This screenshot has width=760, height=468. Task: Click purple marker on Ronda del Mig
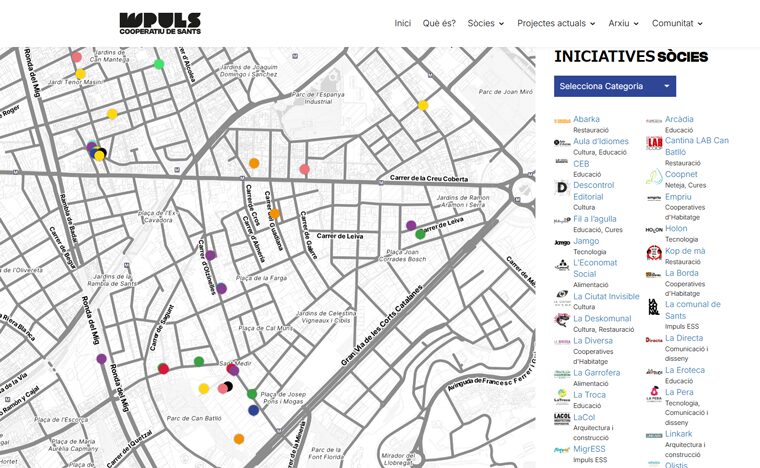tap(101, 359)
